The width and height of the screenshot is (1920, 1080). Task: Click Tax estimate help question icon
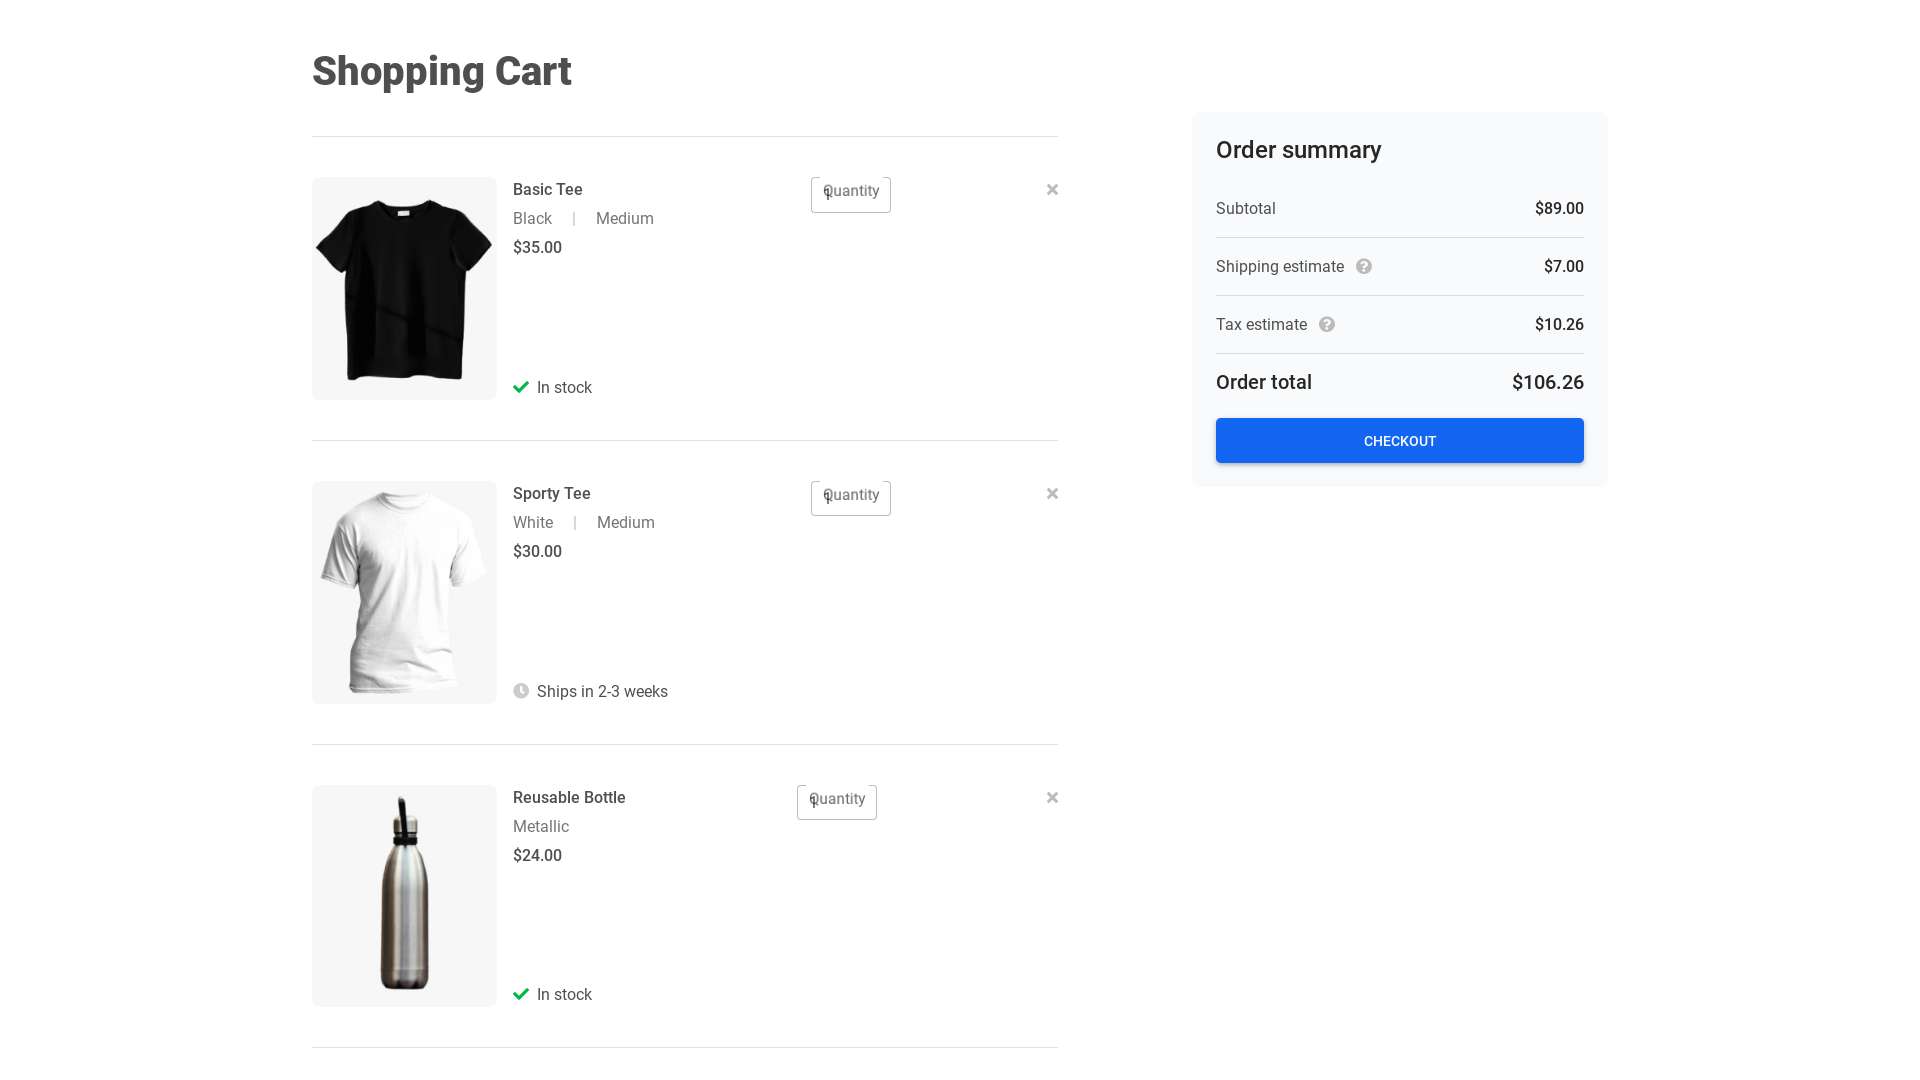point(1327,325)
